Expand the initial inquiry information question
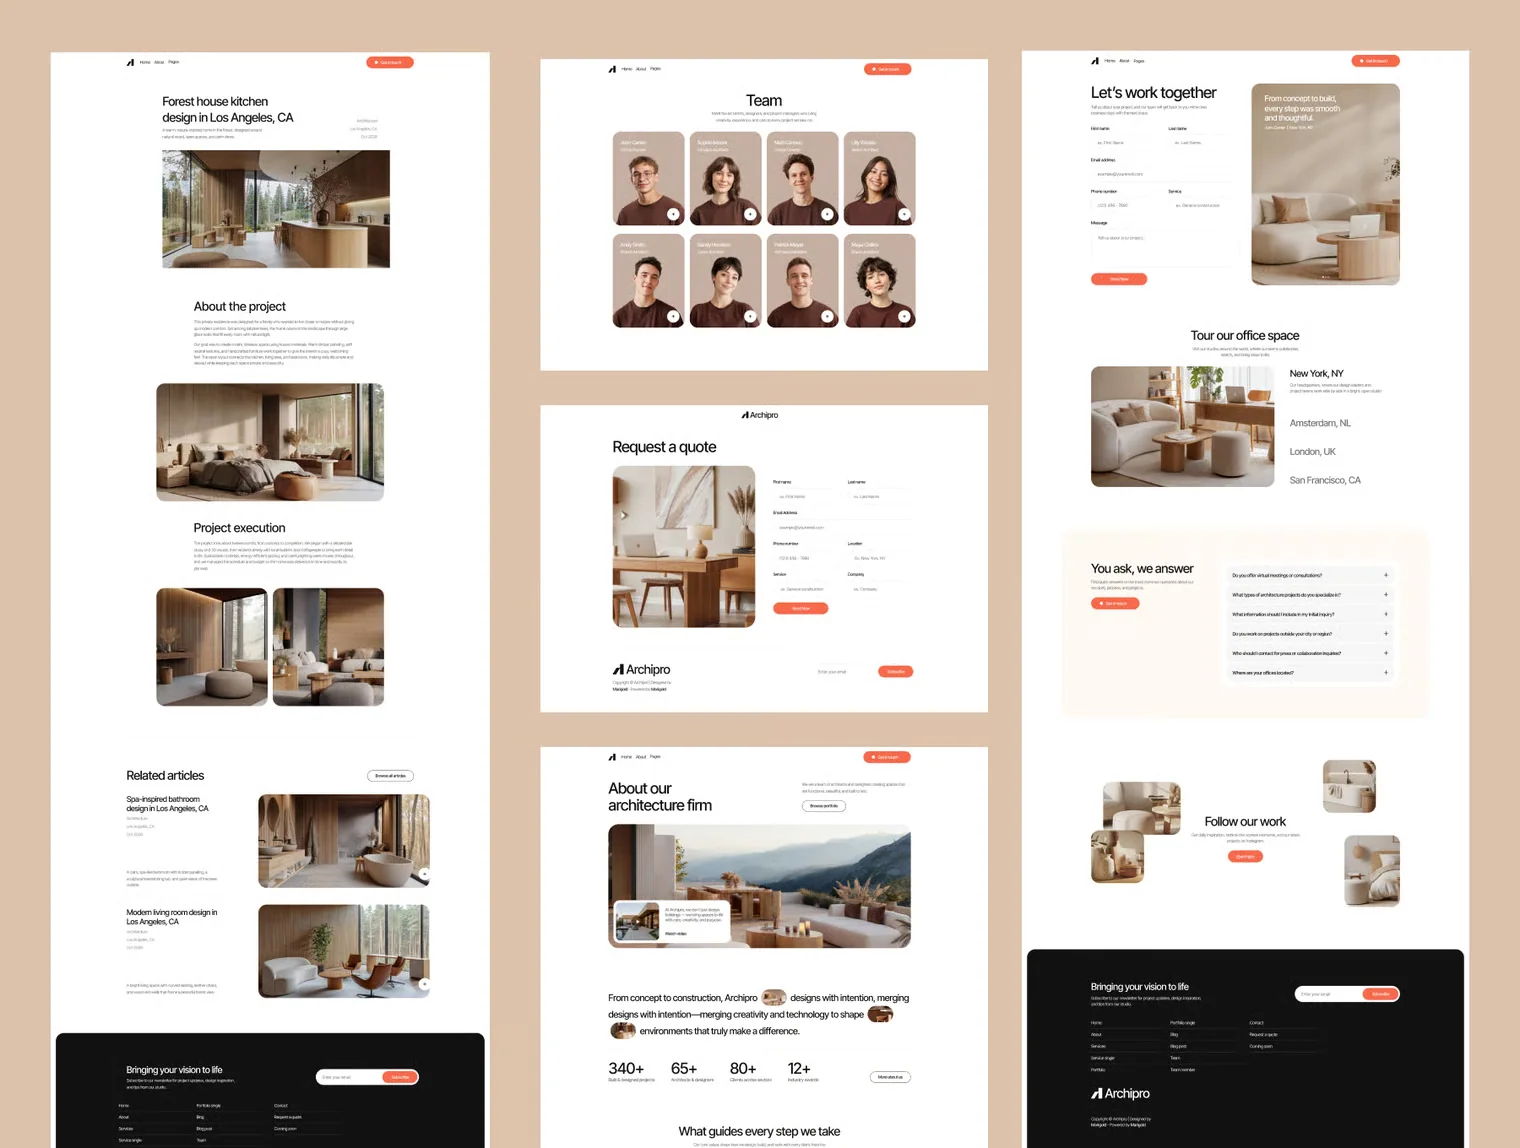 tap(1309, 614)
